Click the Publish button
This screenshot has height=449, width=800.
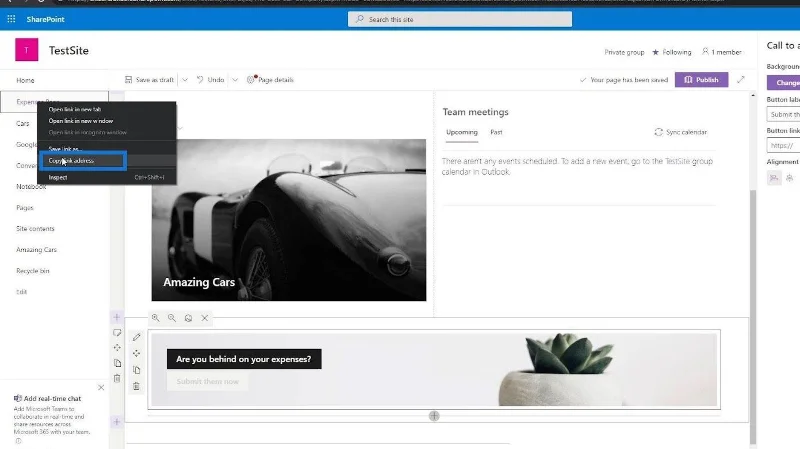(x=702, y=80)
